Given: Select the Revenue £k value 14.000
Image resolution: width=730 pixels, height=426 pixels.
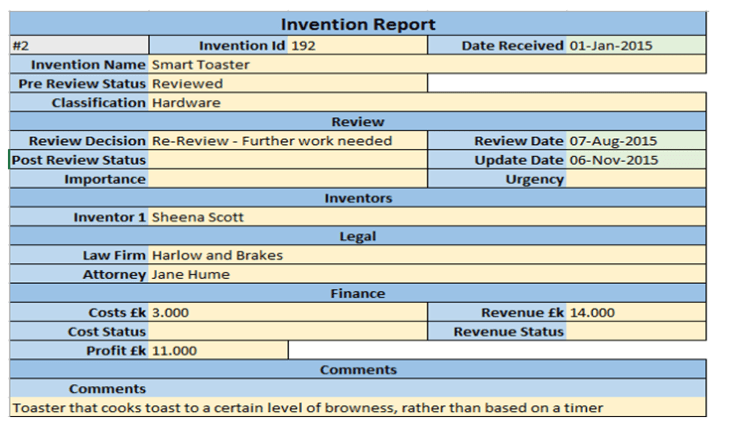Looking at the screenshot, I should click(x=636, y=312).
